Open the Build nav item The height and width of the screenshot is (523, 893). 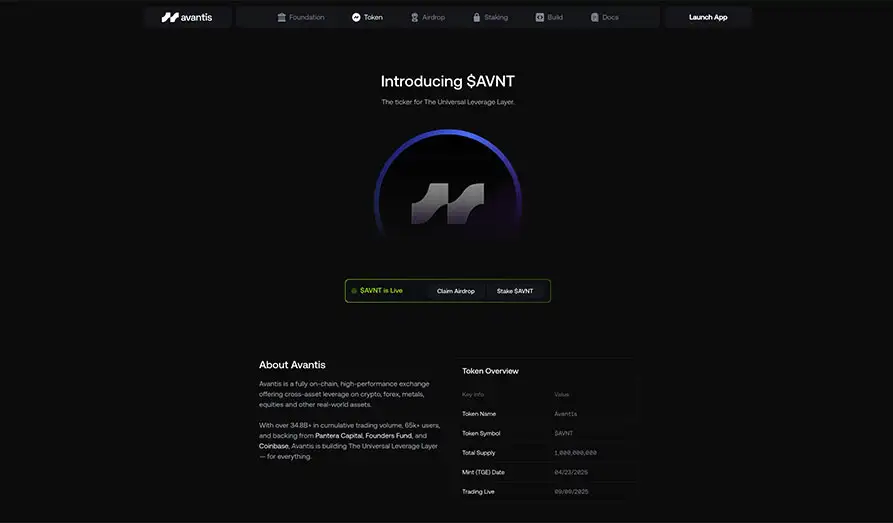(x=549, y=17)
